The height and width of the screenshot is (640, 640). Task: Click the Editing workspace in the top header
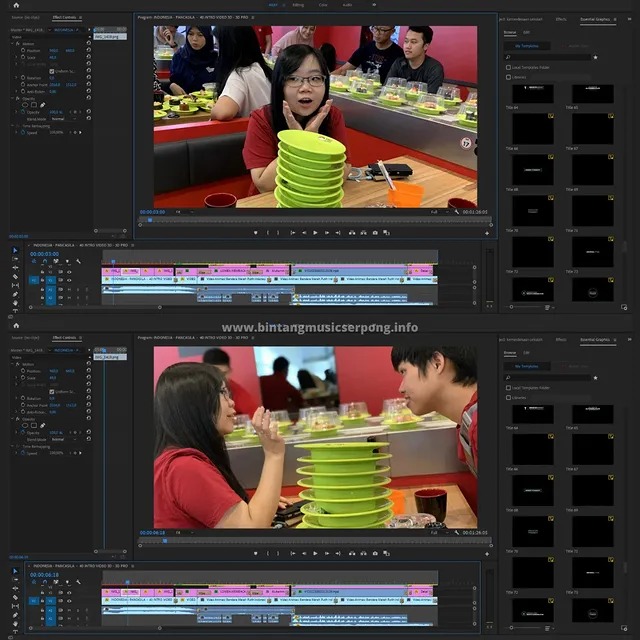303,4
